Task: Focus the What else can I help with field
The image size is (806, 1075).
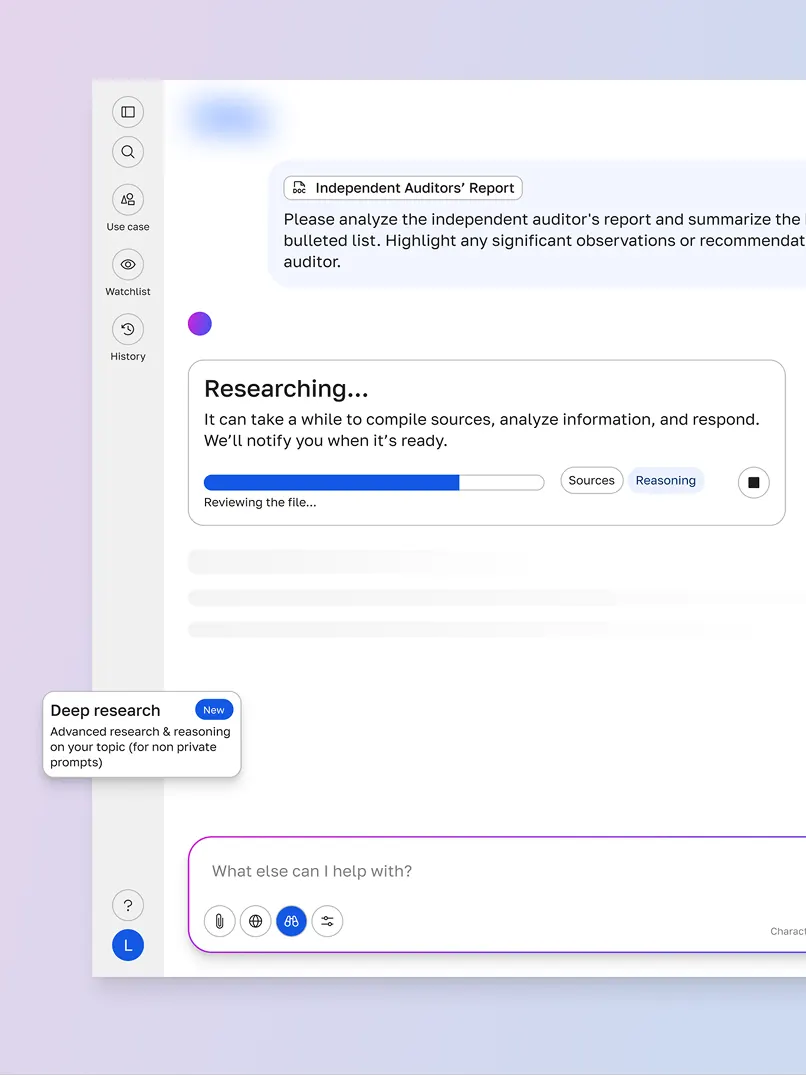Action: [x=400, y=871]
